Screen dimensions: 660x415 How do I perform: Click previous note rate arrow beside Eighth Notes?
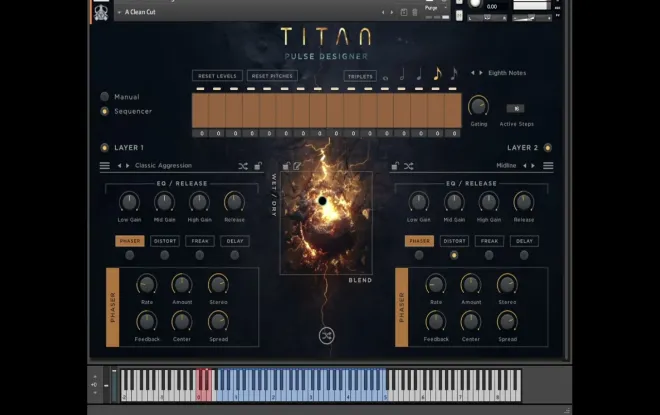[473, 73]
